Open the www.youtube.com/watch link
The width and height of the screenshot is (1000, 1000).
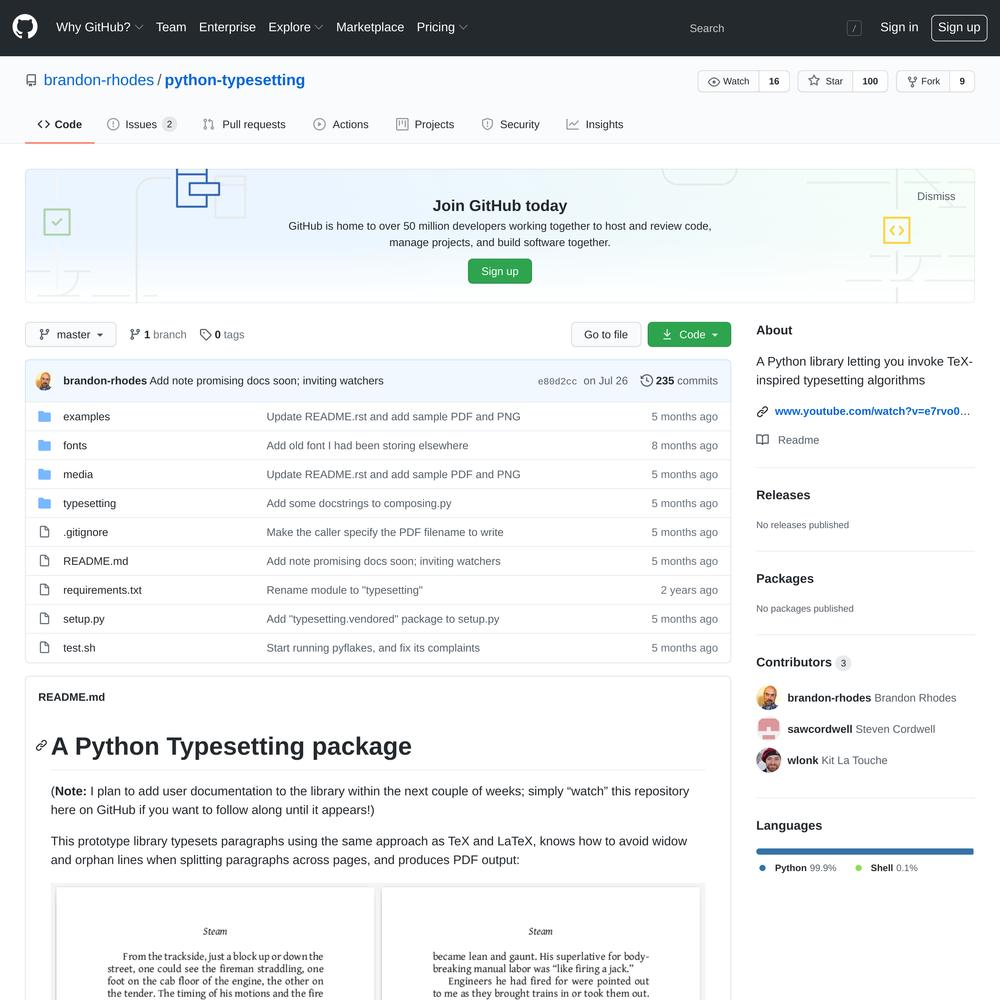(872, 411)
